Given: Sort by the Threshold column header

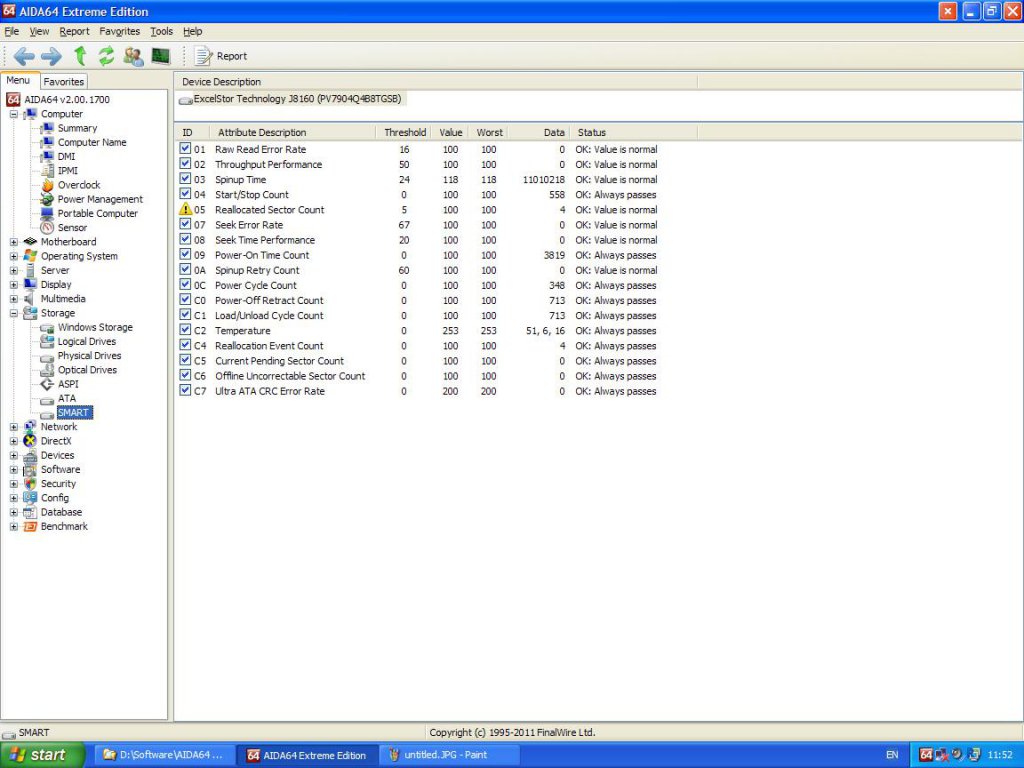Looking at the screenshot, I should click(403, 132).
